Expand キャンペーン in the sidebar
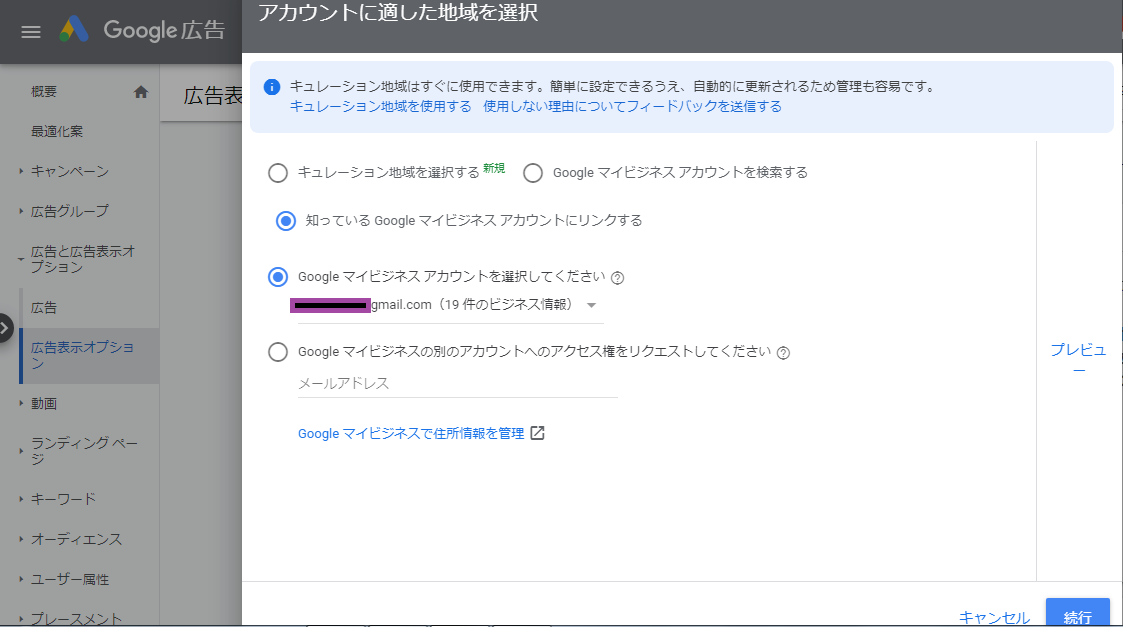Viewport: 1123px width, 627px height. (21, 171)
